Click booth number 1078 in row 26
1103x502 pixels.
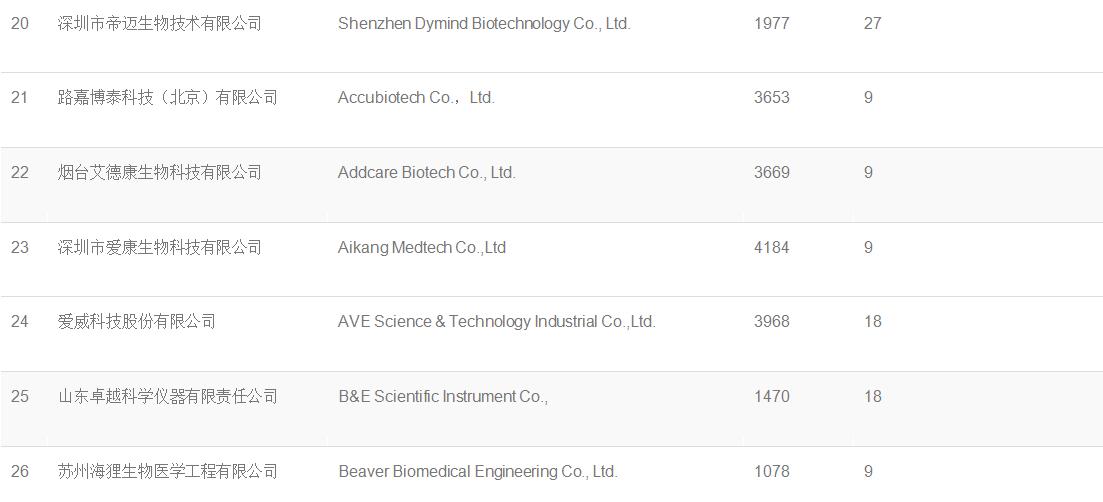[772, 471]
